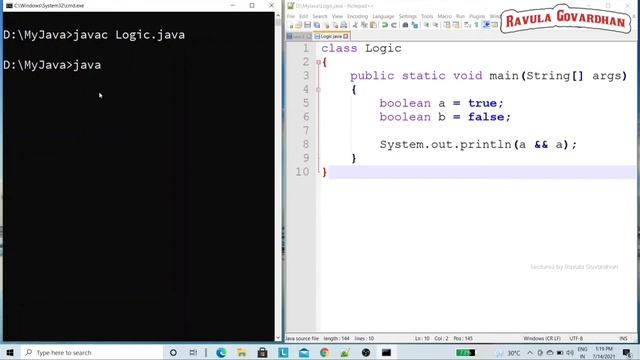
Task: Click the Close All toolbar icon
Action: point(335,25)
